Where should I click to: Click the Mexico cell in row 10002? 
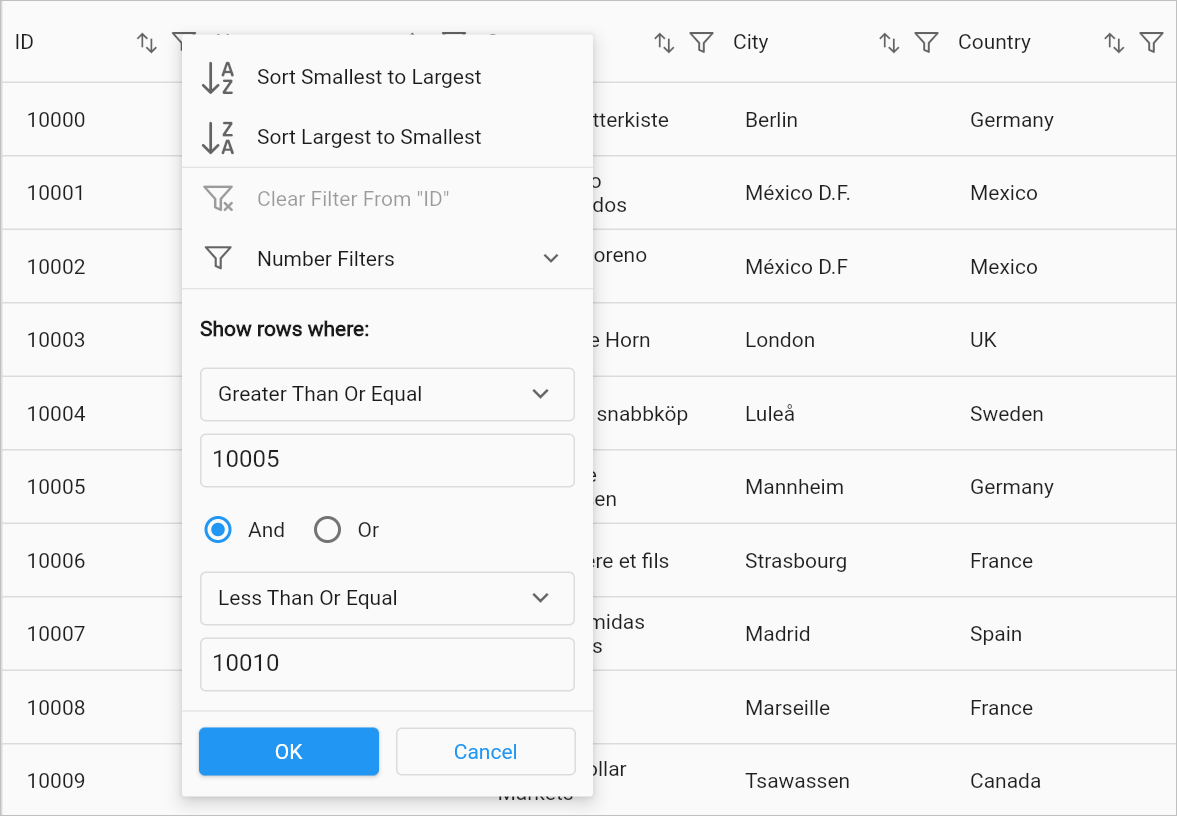(1004, 267)
